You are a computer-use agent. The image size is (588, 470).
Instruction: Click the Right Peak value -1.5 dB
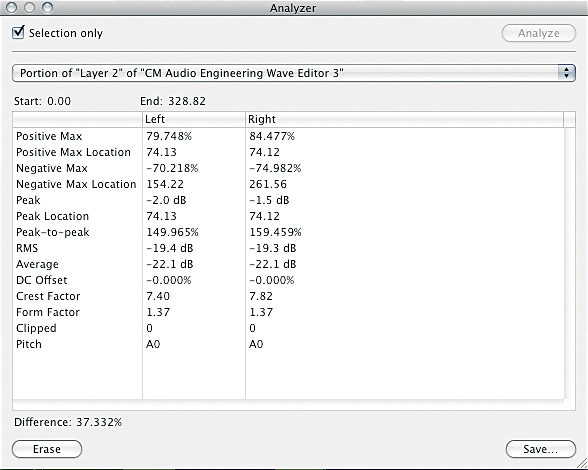[269, 200]
